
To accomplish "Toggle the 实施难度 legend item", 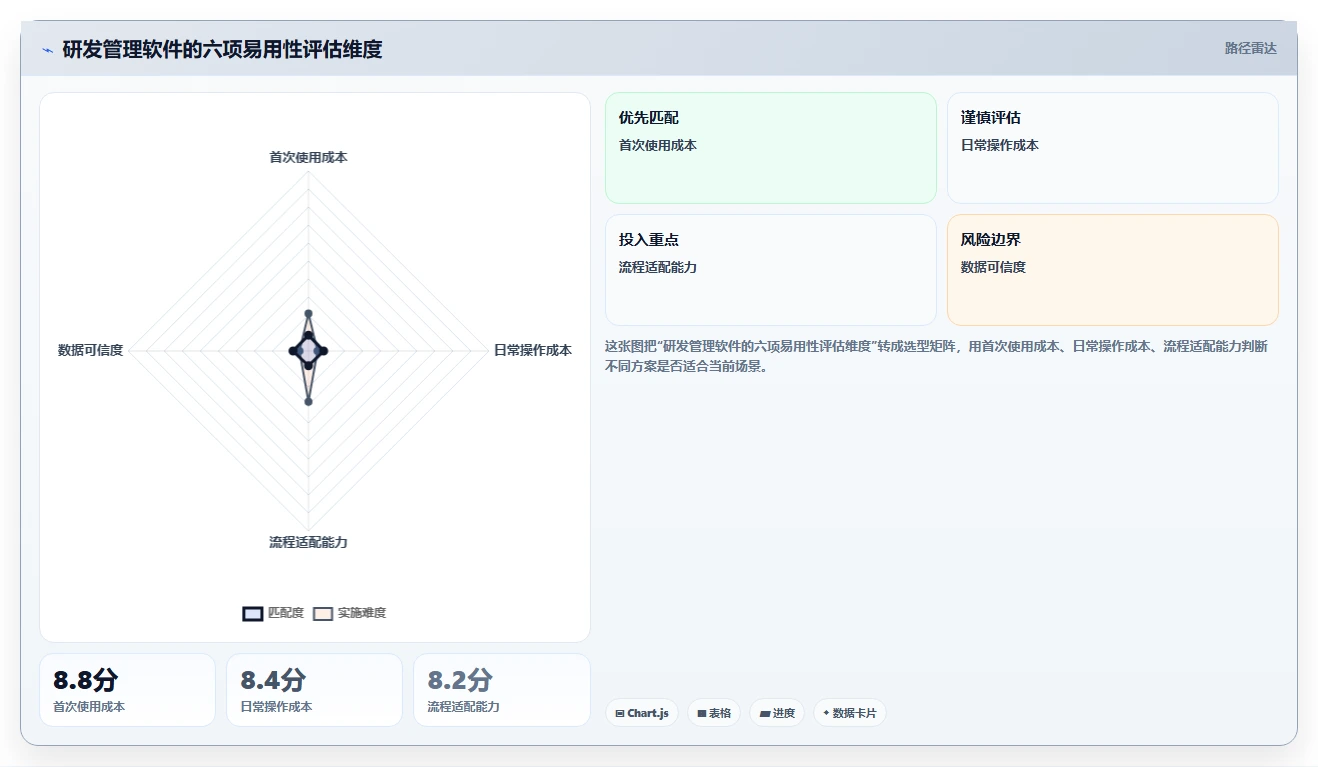I will tap(349, 613).
